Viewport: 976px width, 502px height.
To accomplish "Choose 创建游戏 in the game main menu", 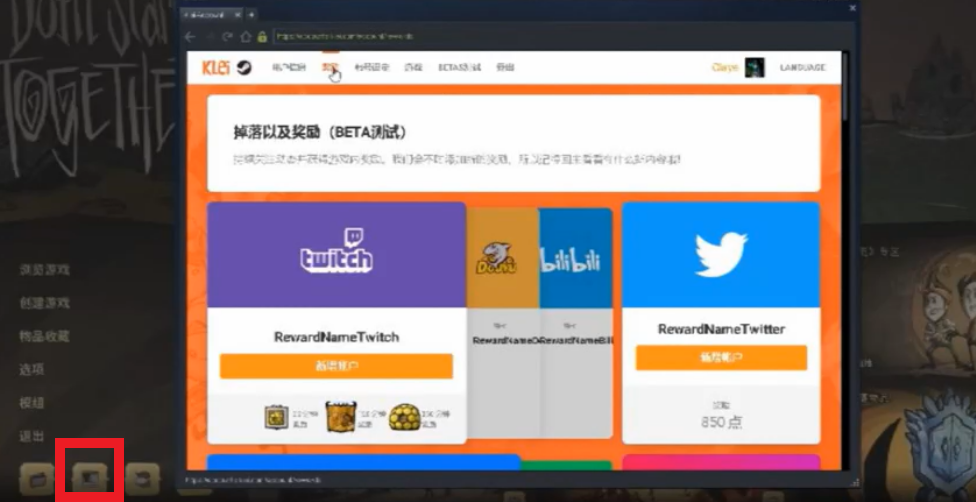I will click(x=44, y=303).
